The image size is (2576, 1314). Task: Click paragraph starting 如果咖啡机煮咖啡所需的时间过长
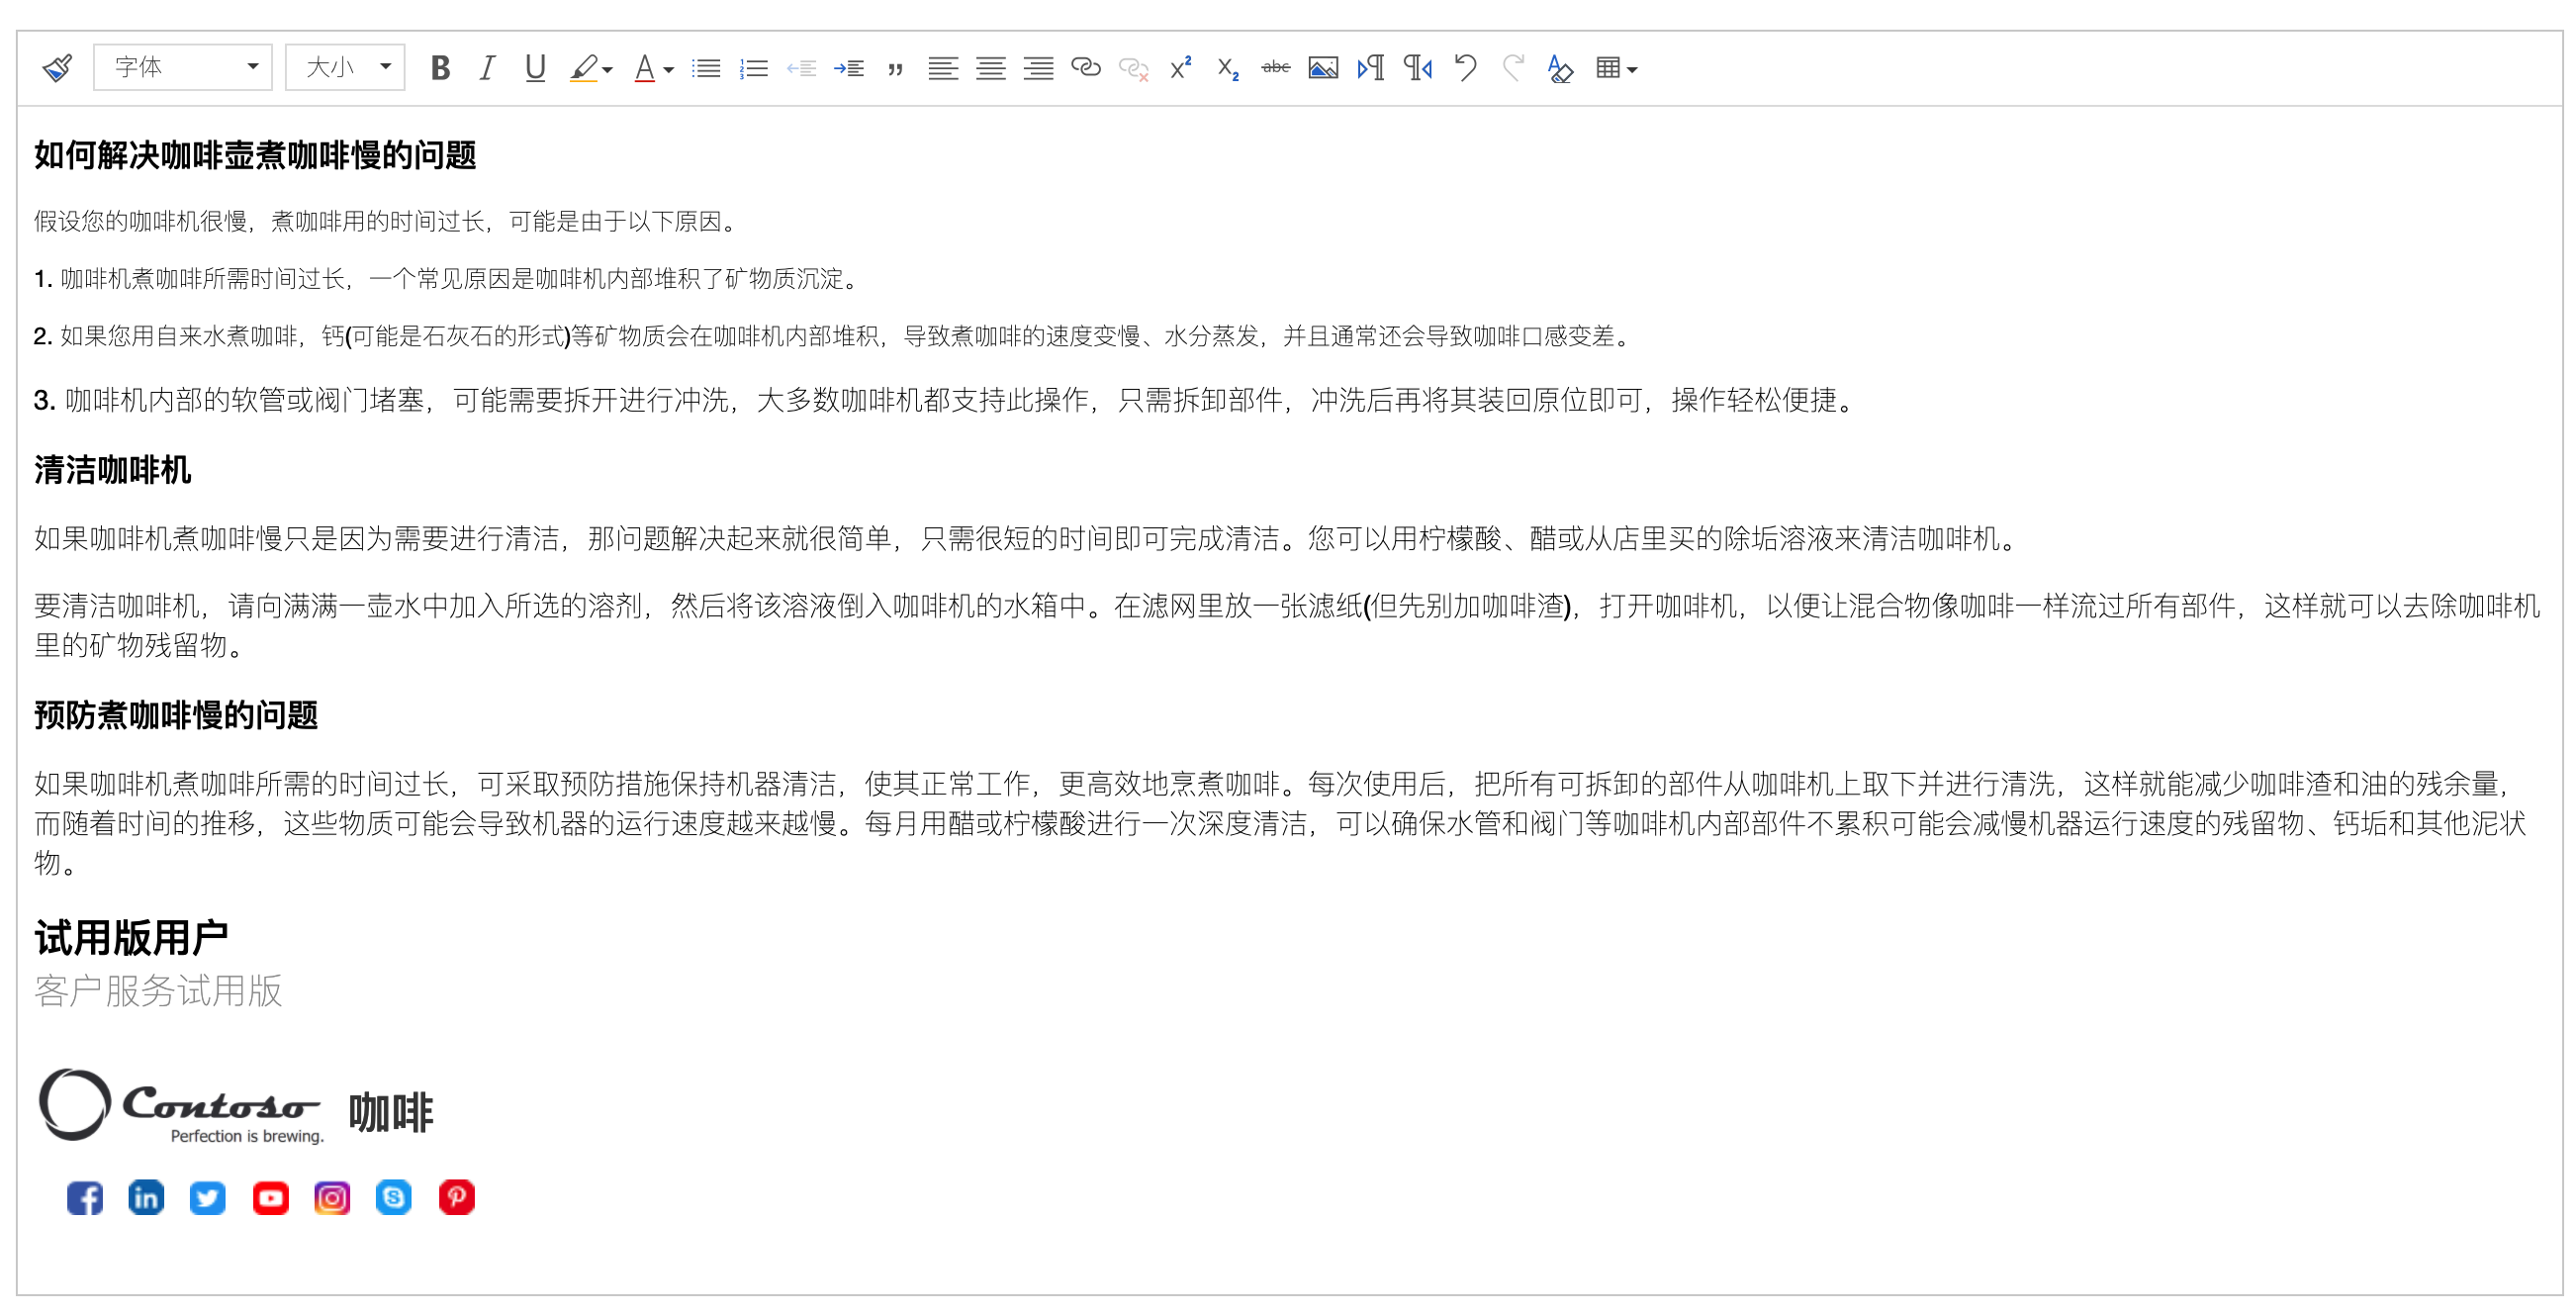click(1282, 823)
